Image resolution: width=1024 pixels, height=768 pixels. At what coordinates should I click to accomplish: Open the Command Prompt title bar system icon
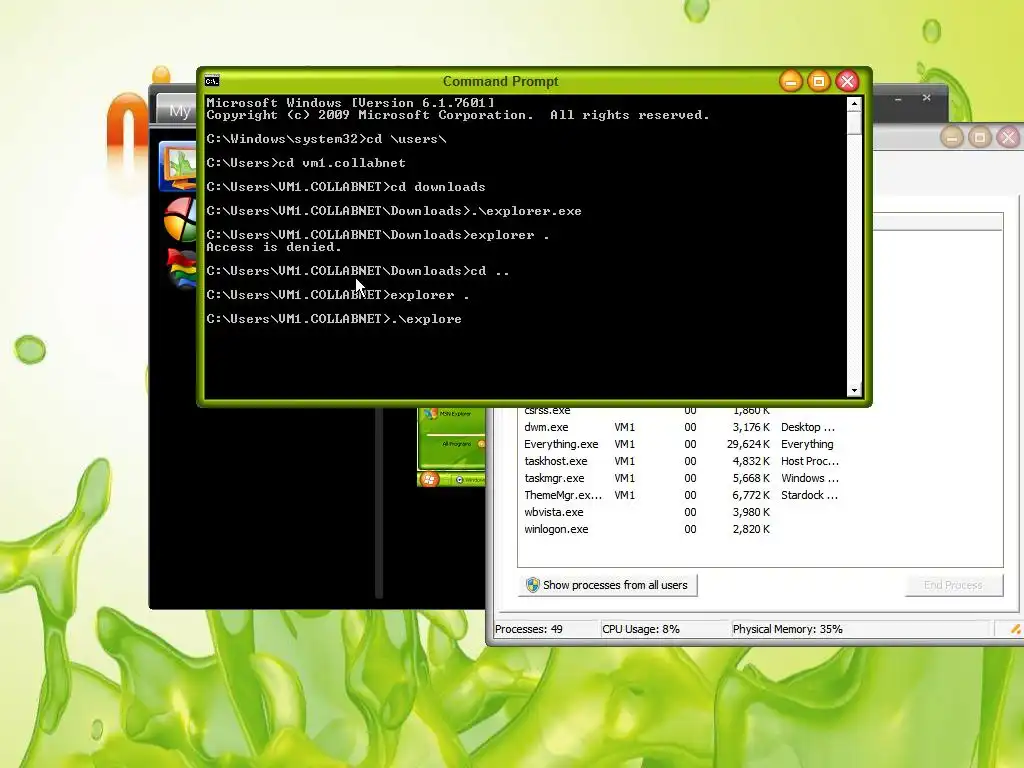pos(212,81)
